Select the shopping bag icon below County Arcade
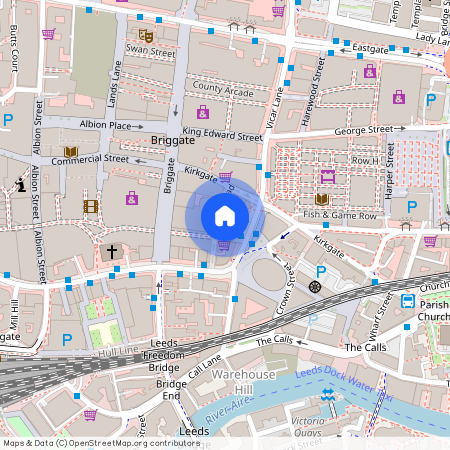The width and height of the screenshot is (450, 450). (x=203, y=112)
